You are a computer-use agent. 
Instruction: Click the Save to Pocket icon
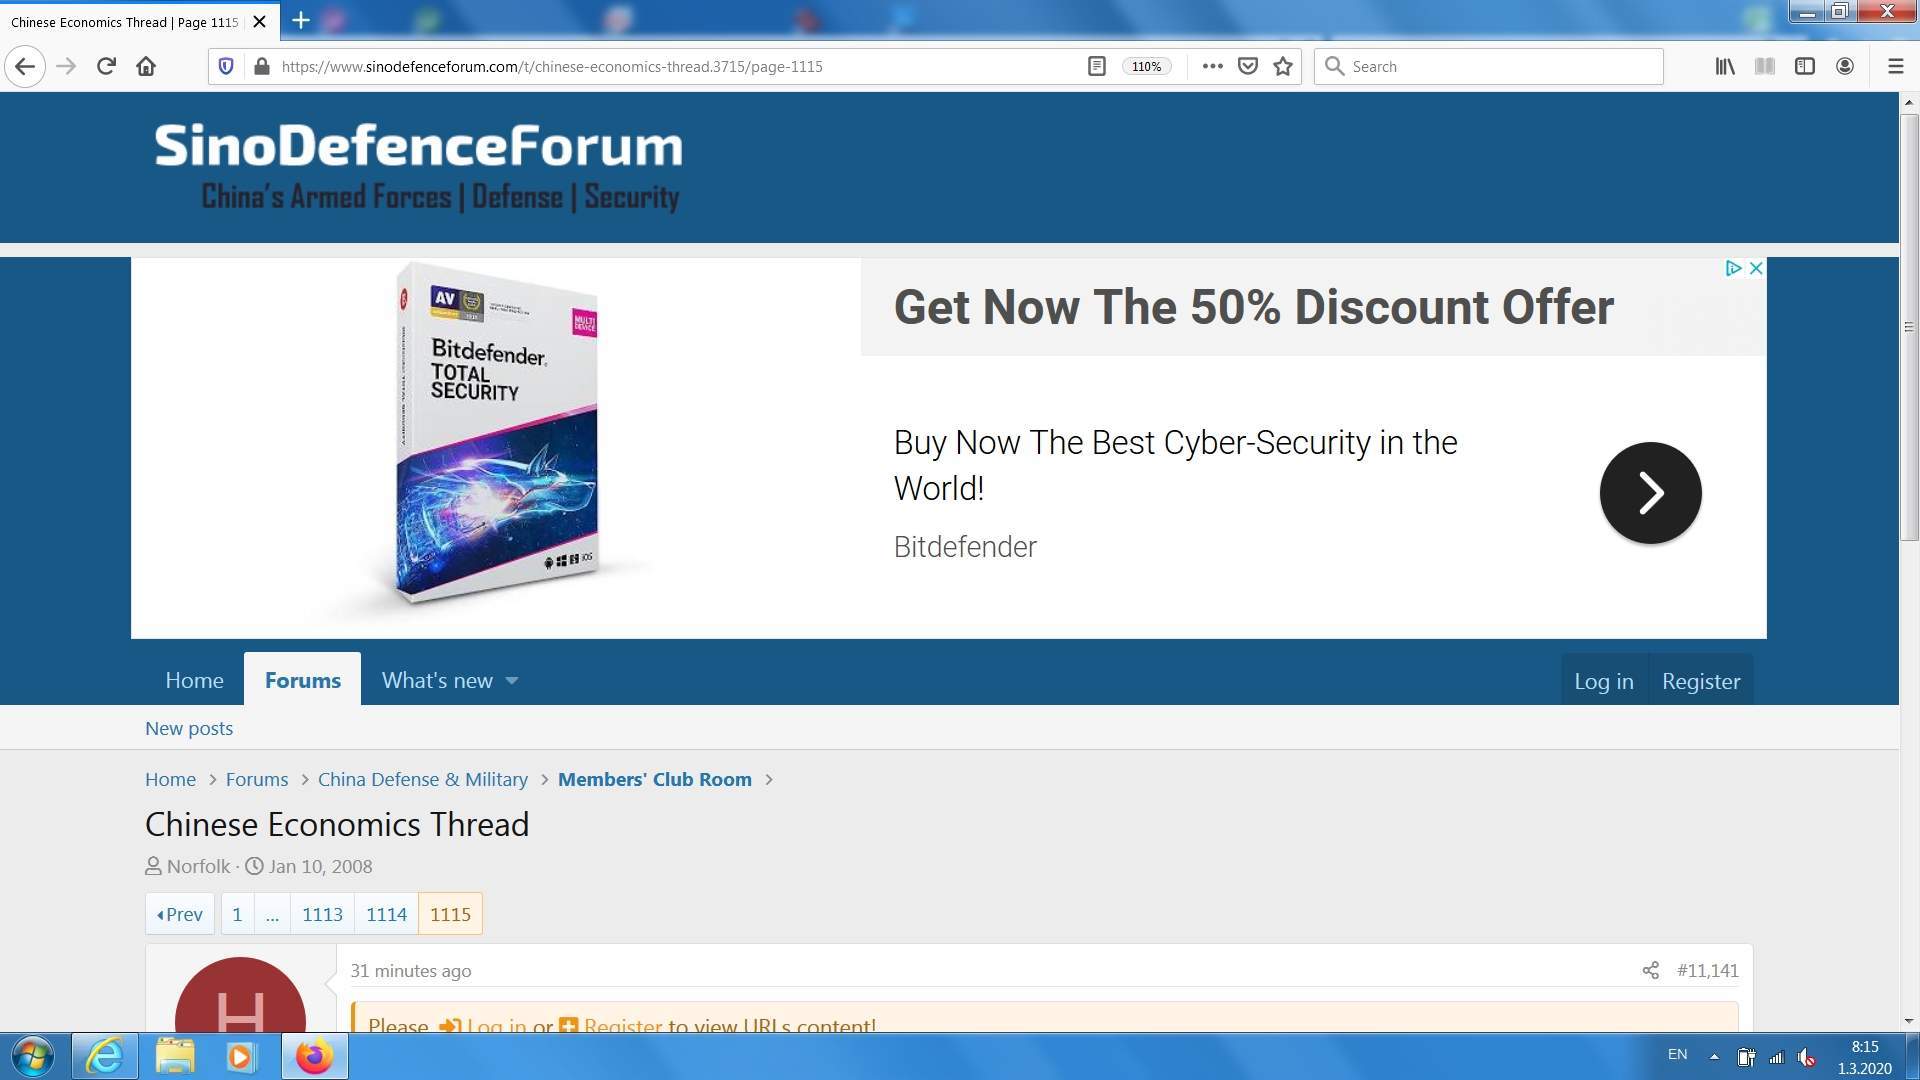tap(1247, 66)
